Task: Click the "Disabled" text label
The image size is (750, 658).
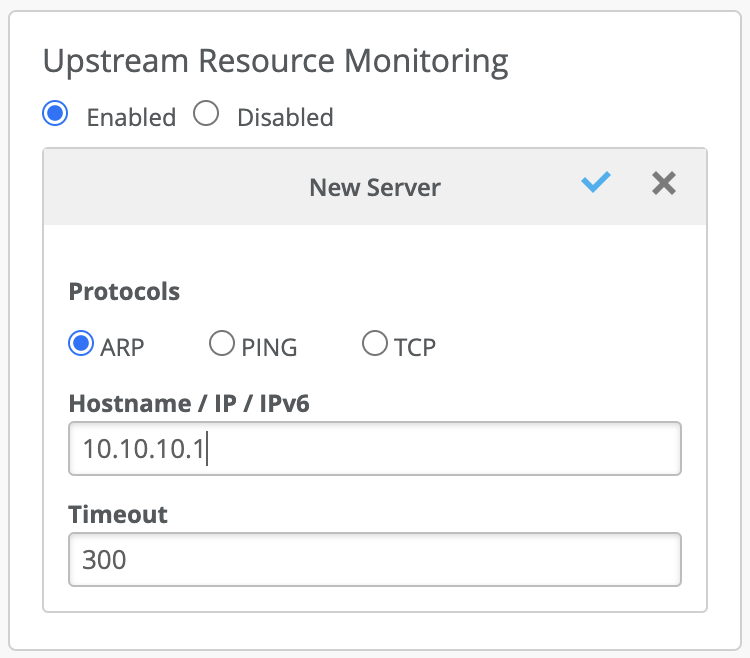Action: pyautogui.click(x=285, y=117)
